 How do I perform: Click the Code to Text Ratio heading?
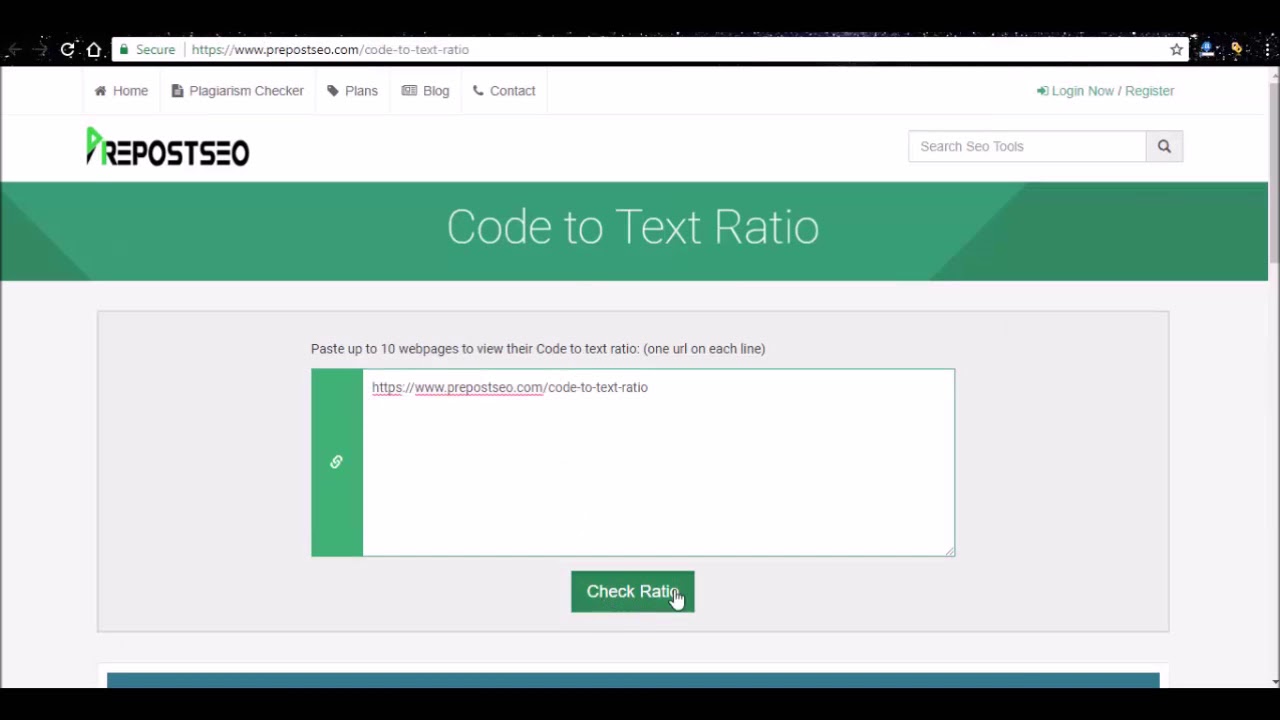point(633,228)
